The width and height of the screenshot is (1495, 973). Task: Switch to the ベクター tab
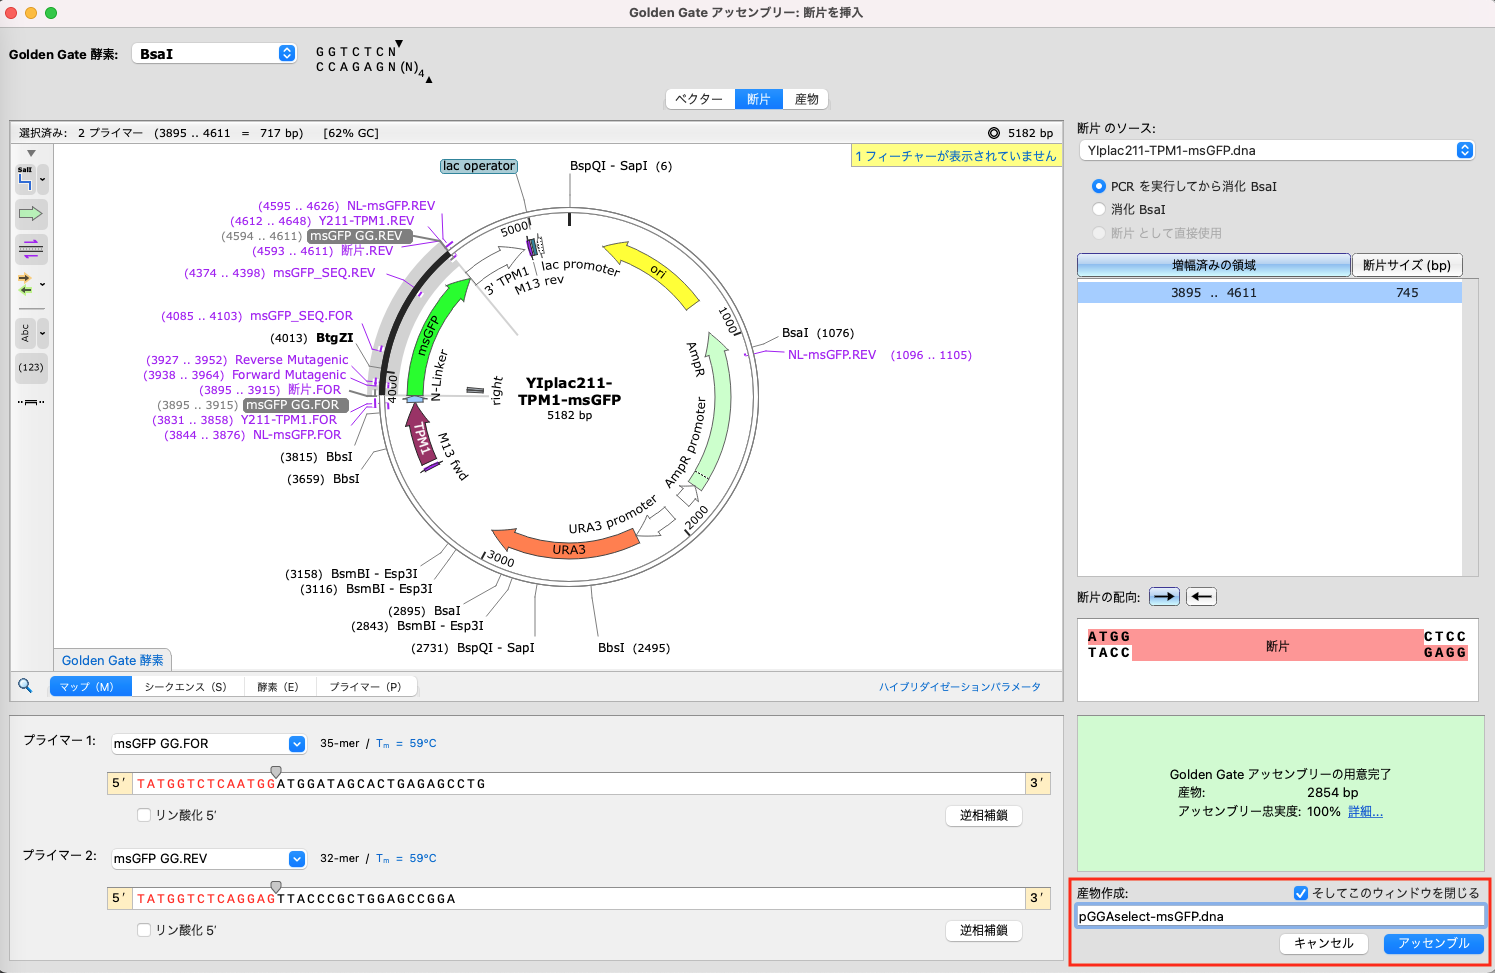[x=699, y=99]
